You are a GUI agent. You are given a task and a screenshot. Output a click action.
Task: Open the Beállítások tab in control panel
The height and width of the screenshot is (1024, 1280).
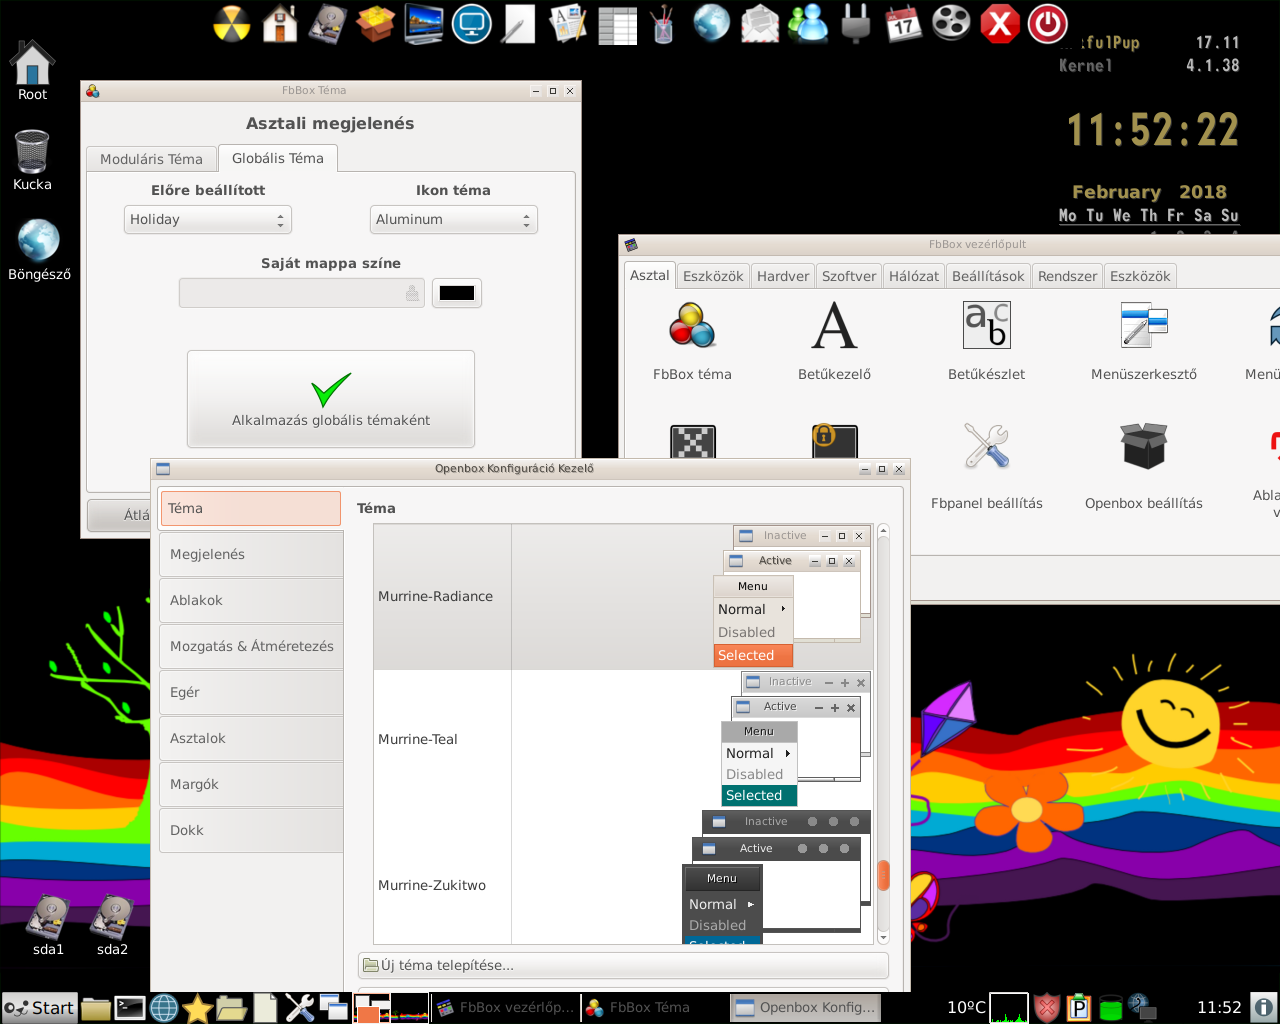[988, 276]
